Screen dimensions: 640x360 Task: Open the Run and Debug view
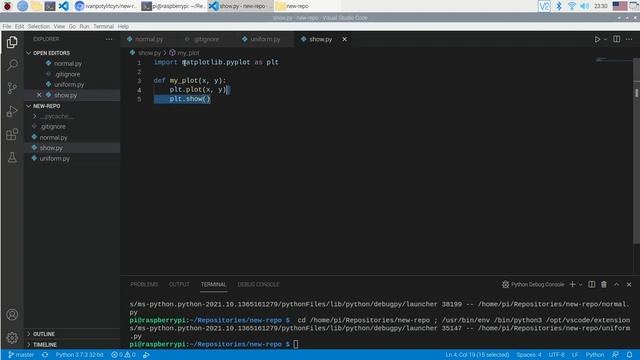pos(12,111)
